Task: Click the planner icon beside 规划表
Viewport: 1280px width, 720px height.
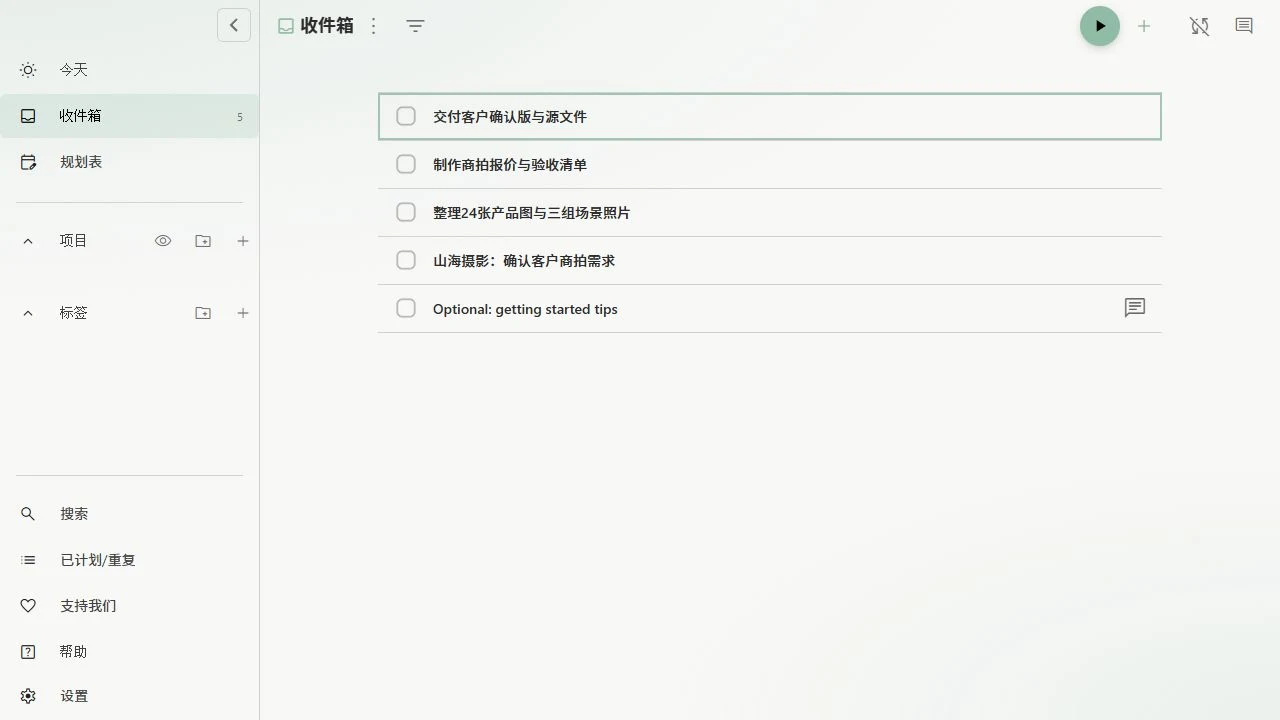Action: point(28,162)
